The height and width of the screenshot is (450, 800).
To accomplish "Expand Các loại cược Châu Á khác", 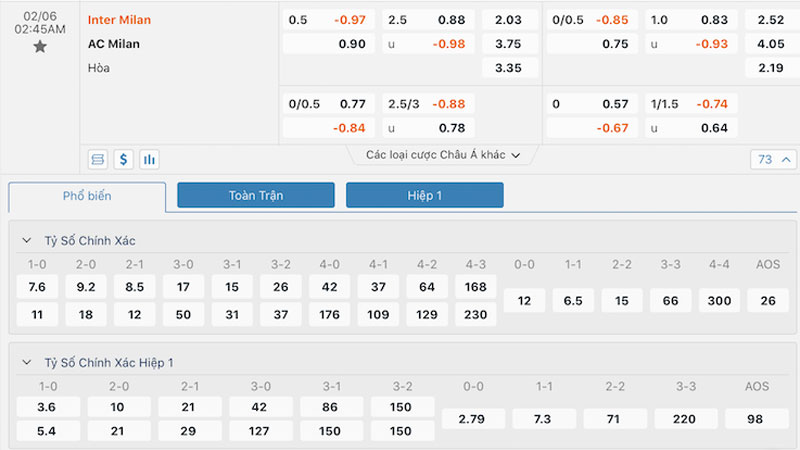I will point(442,155).
